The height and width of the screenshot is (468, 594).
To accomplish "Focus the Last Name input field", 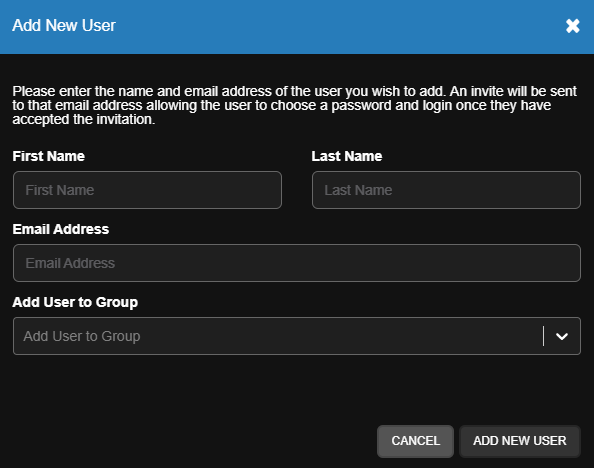I will coord(446,190).
